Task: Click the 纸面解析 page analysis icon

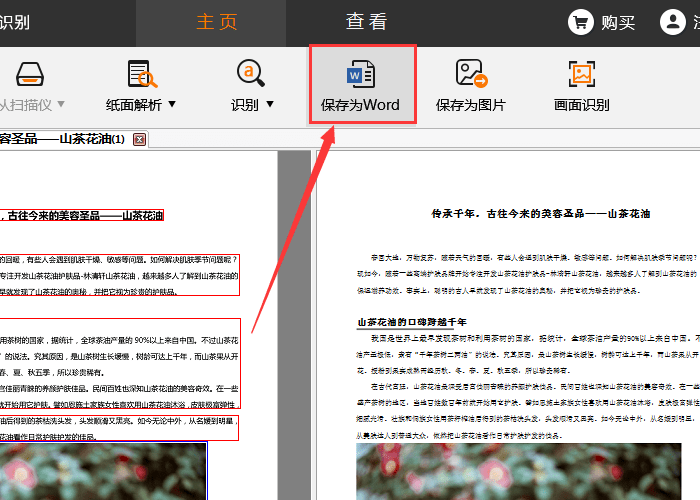Action: click(x=142, y=74)
